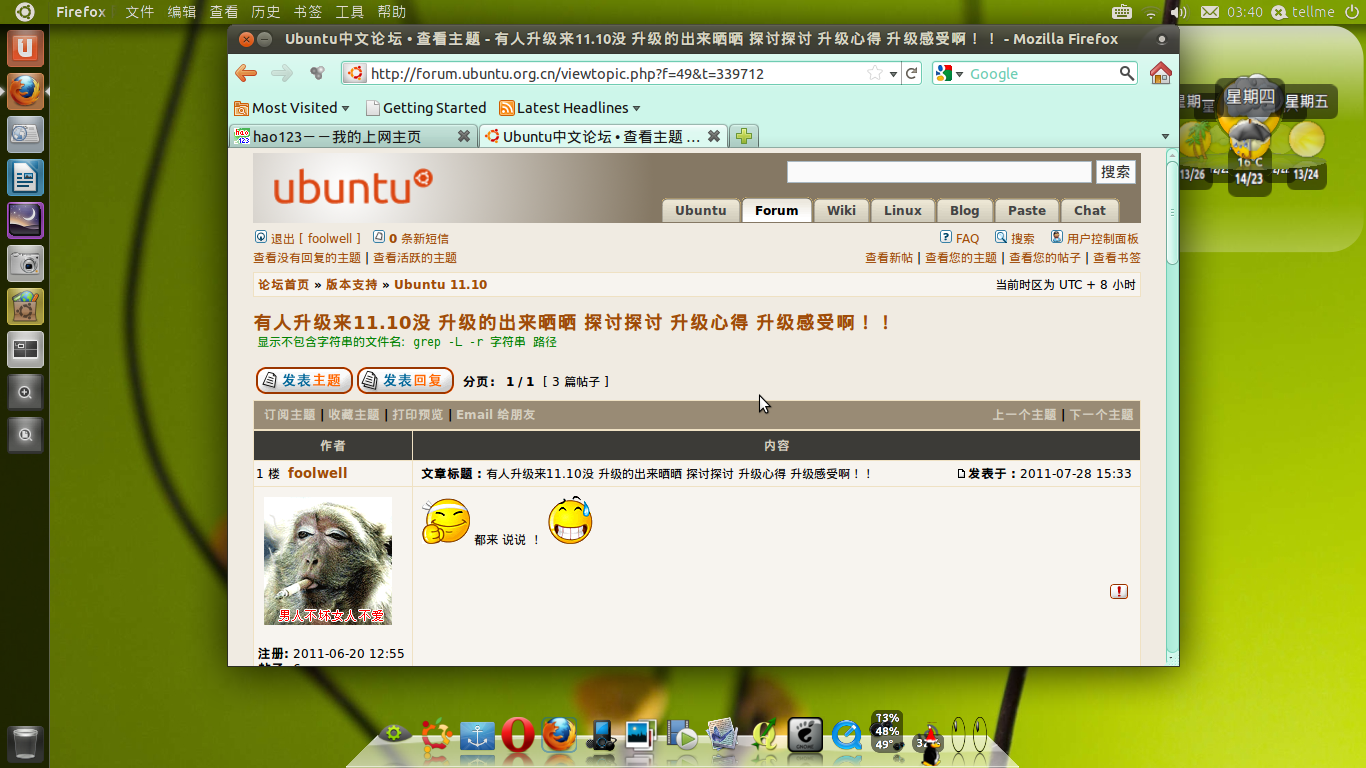Open the video player icon in dock
Viewport: 1366px width, 768px height.
pyautogui.click(x=682, y=736)
